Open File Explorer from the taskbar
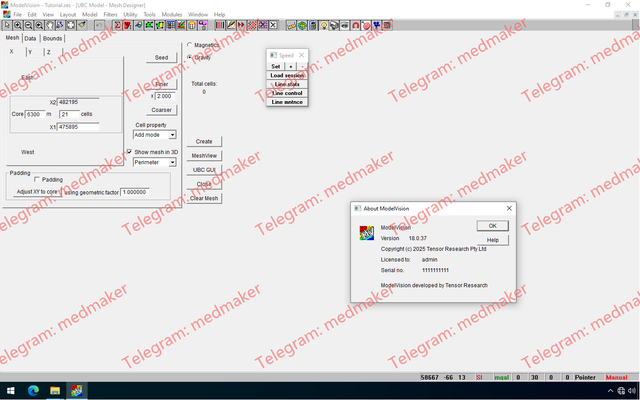The image size is (640, 400). tap(55, 391)
